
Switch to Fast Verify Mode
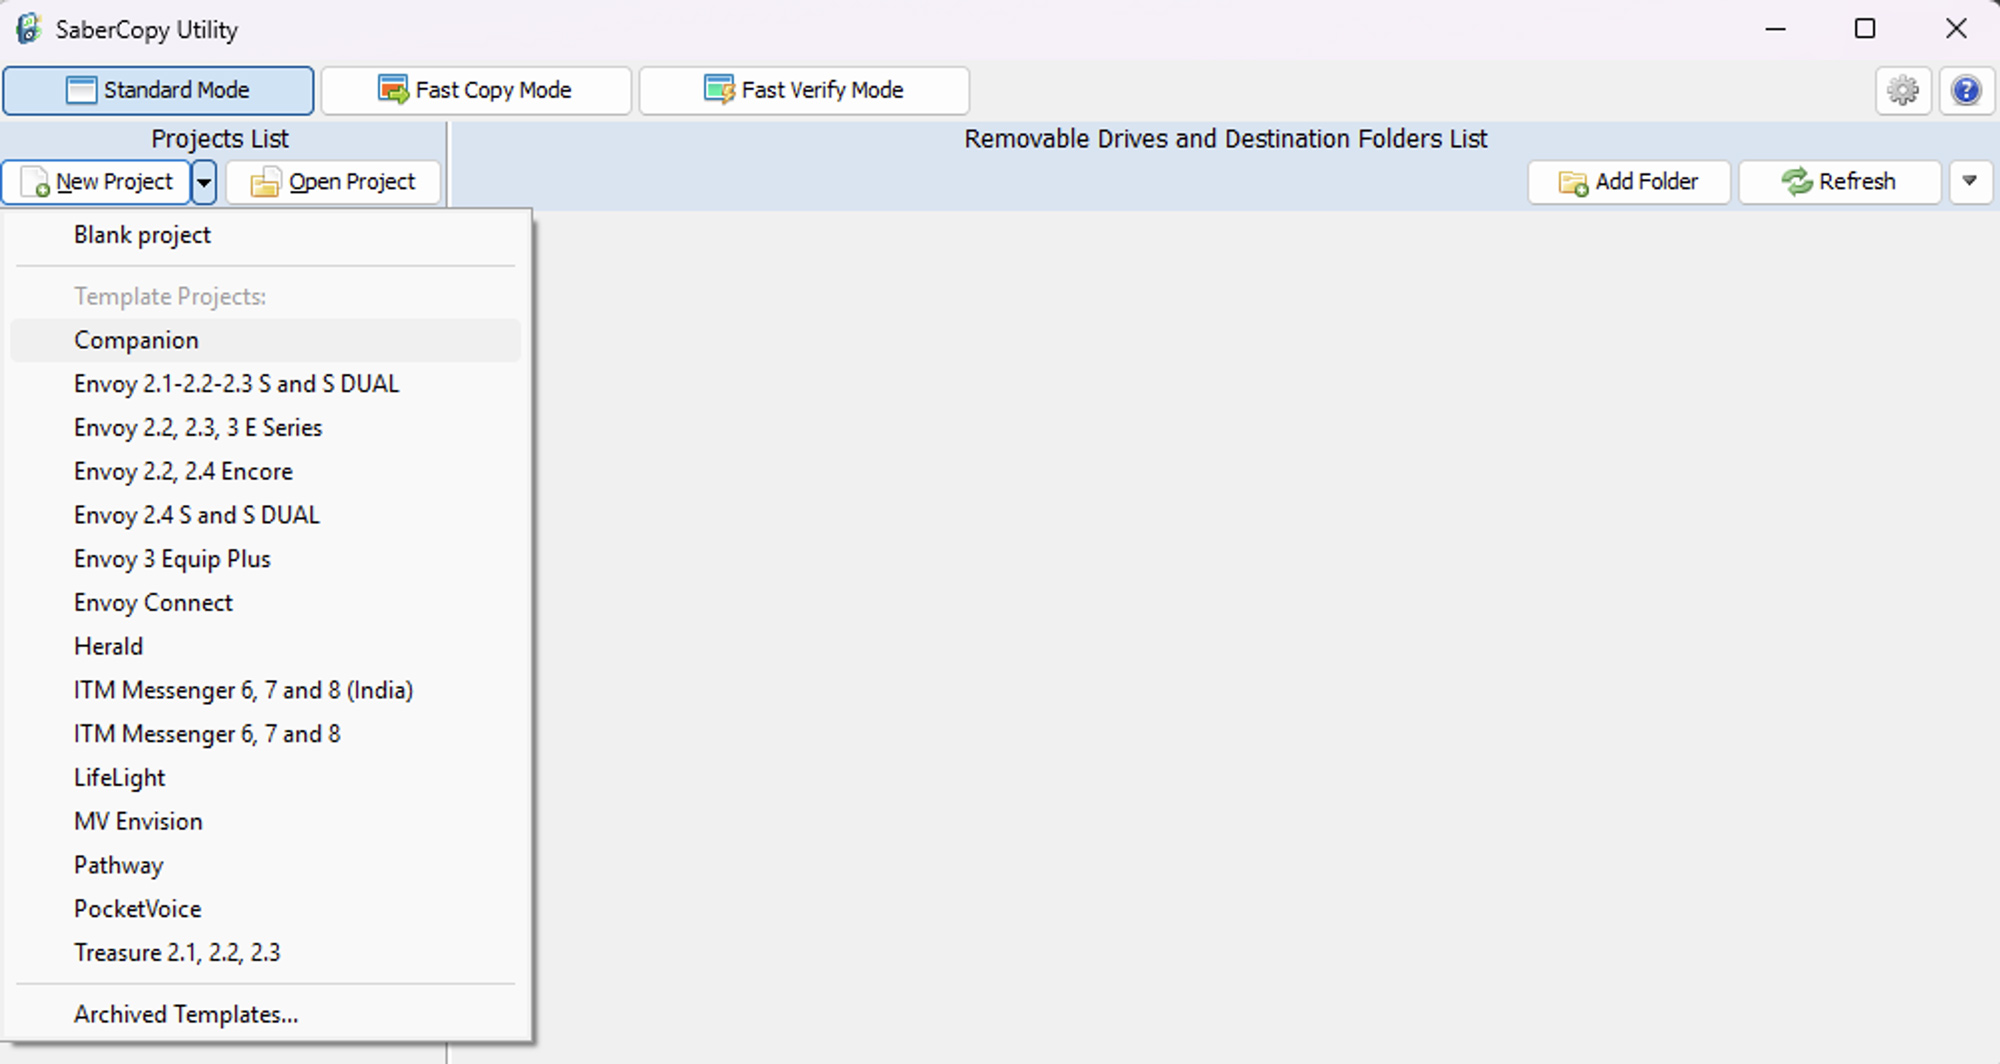coord(804,90)
